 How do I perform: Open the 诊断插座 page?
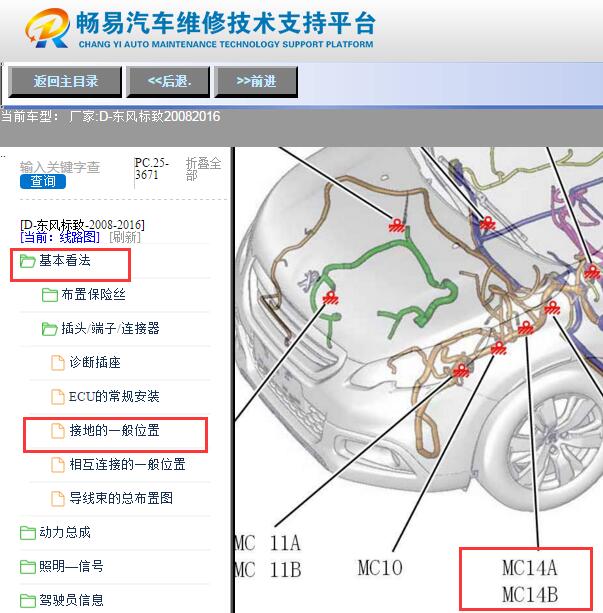tap(95, 362)
